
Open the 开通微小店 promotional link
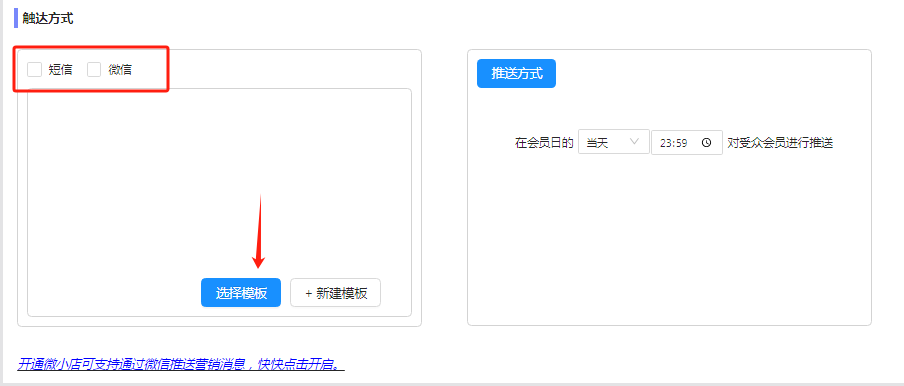[x=181, y=364]
